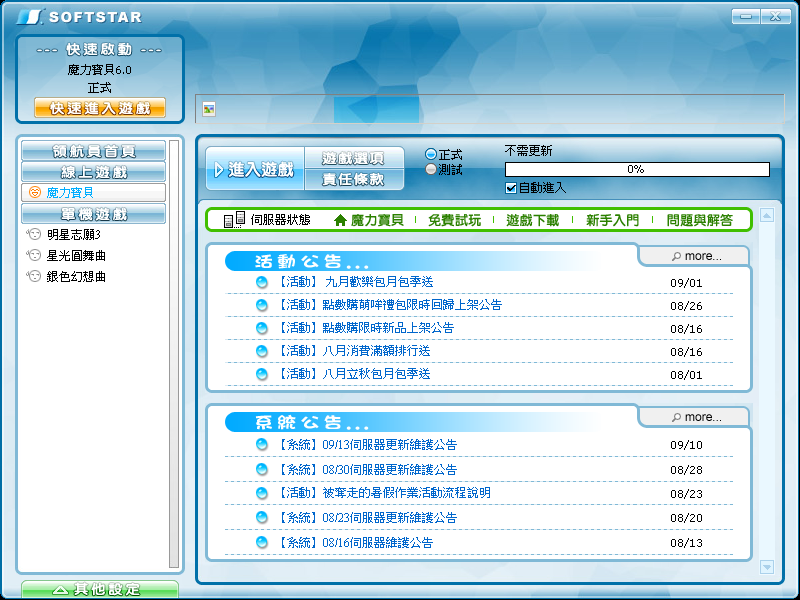Open 08/16伺服器維護公告 link
This screenshot has width=800, height=600.
(x=354, y=542)
